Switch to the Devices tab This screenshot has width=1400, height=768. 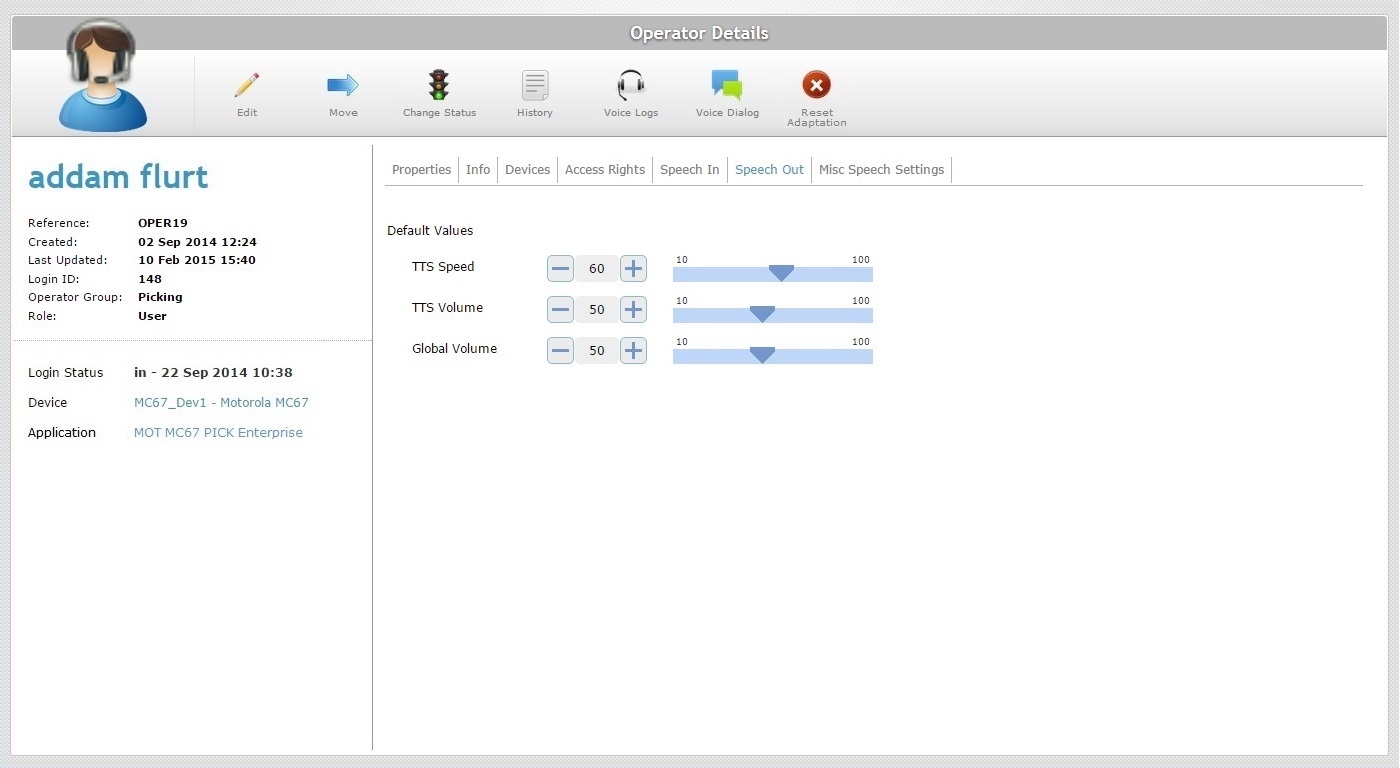[527, 170]
